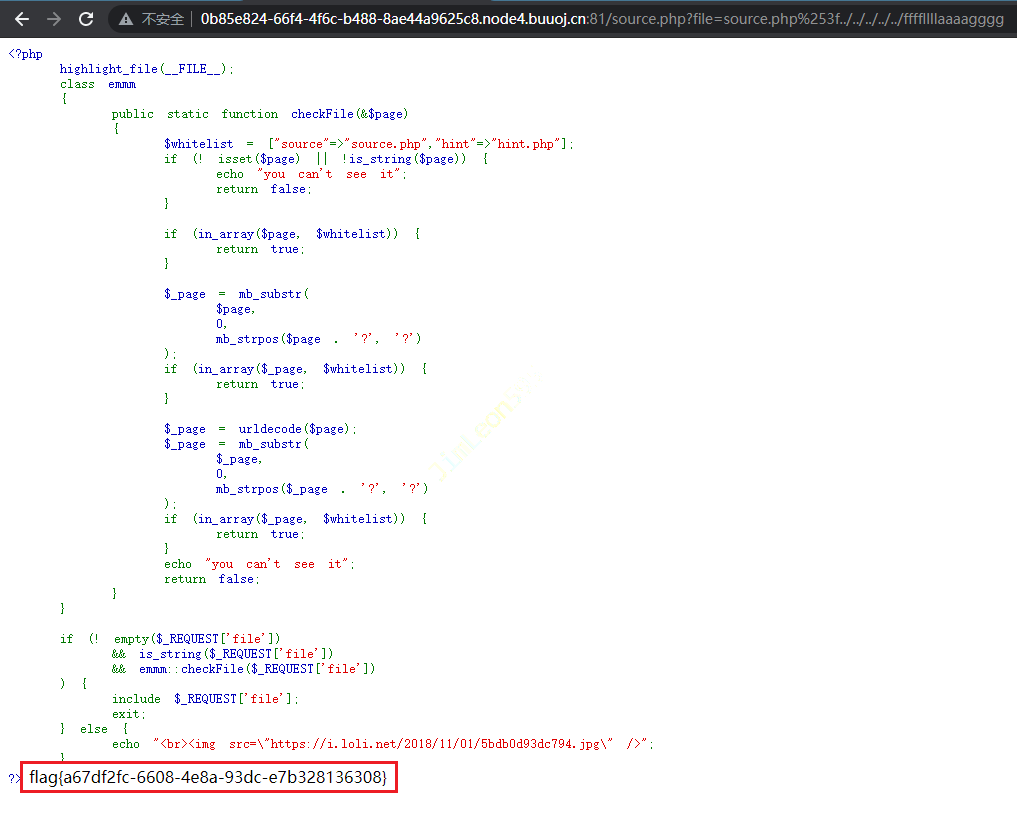This screenshot has width=1017, height=822.
Task: Click the 'return false;' at function end
Action: (x=211, y=579)
